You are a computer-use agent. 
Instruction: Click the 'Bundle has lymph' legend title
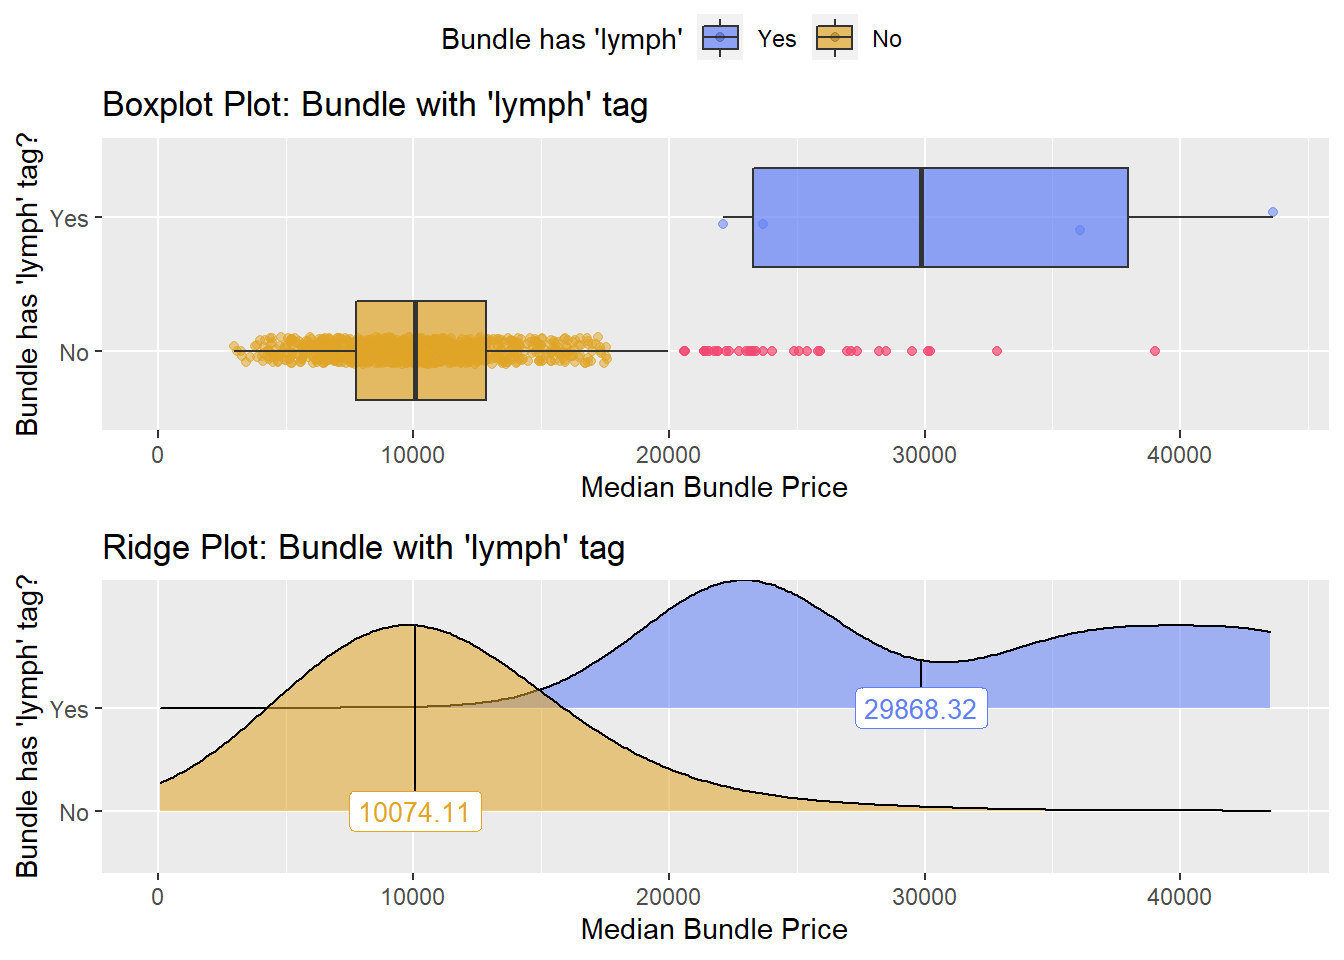pyautogui.click(x=562, y=39)
